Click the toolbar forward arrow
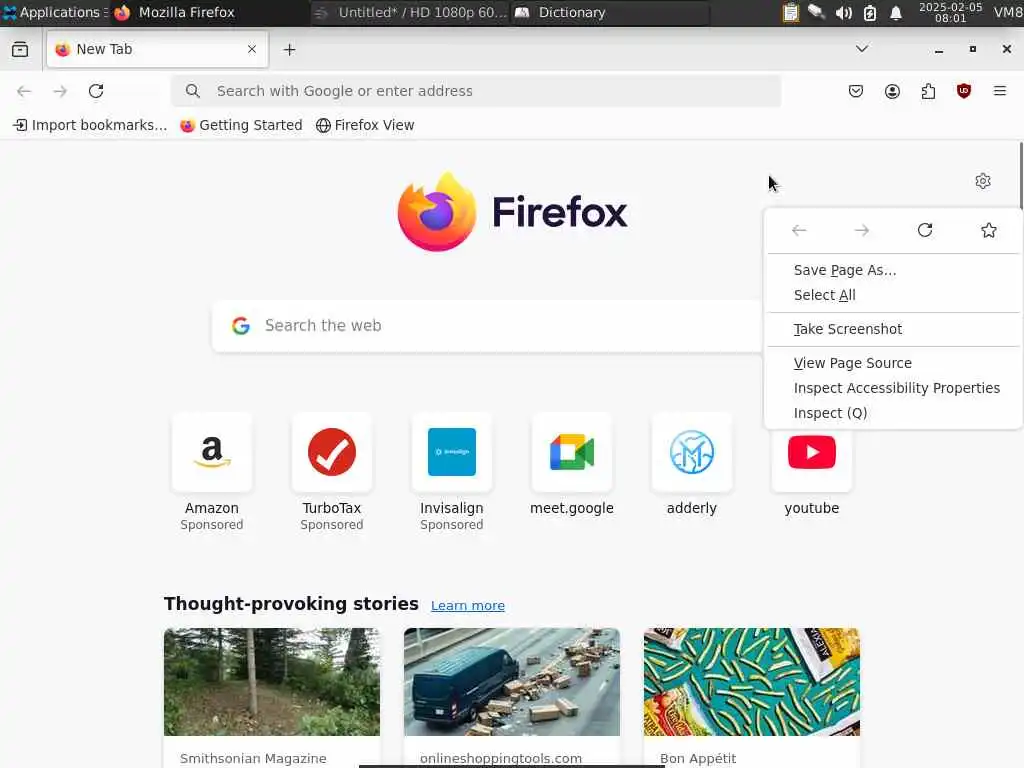Viewport: 1024px width, 768px height. [x=60, y=91]
